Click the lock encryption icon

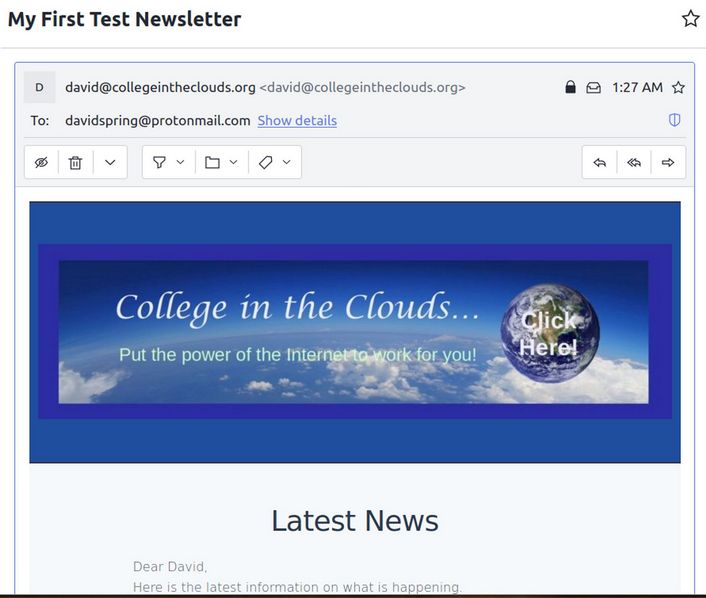click(571, 88)
